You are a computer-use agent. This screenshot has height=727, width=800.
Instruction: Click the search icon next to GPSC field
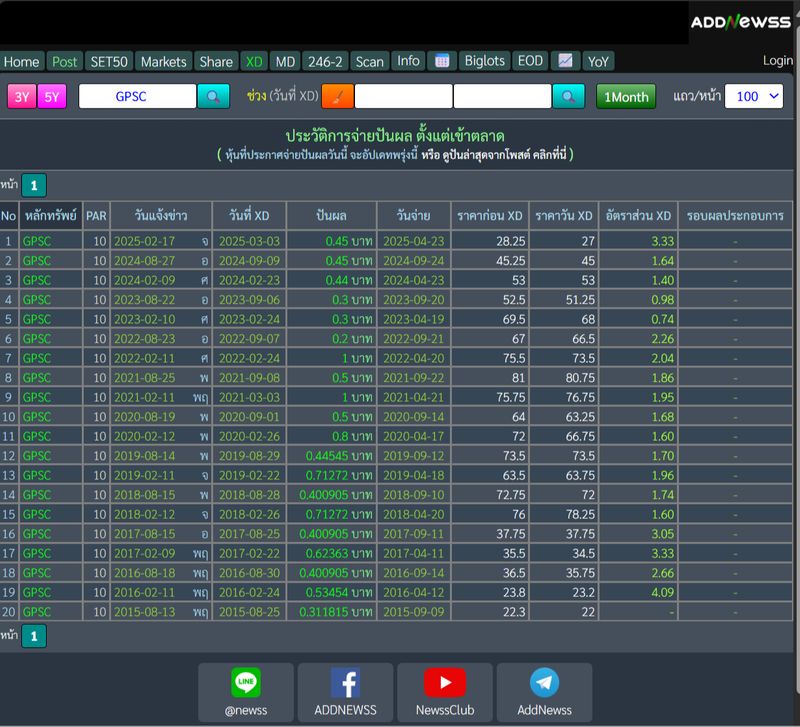[213, 96]
